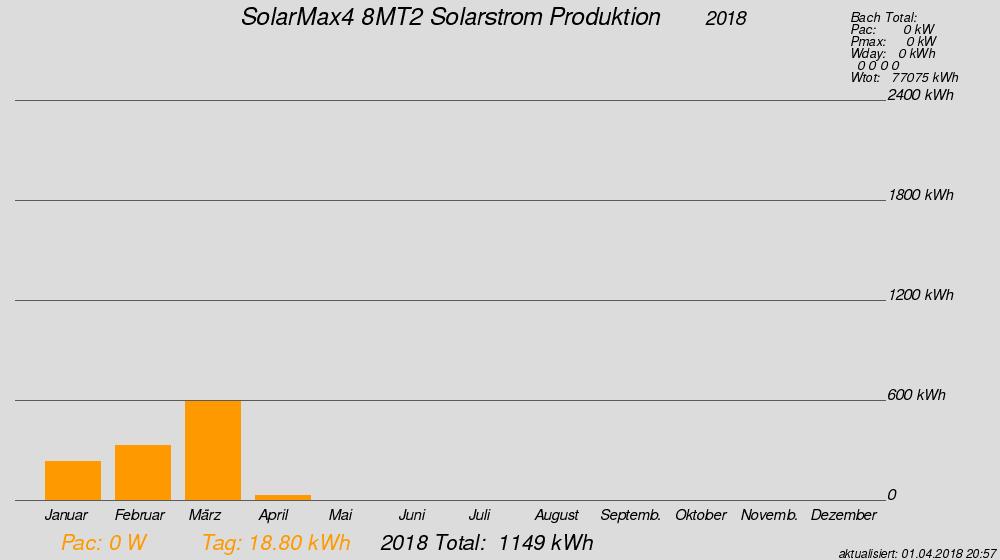Click the 'Wtot: 77075 kWh' line
Screen dimensions: 1000x560
tap(904, 78)
